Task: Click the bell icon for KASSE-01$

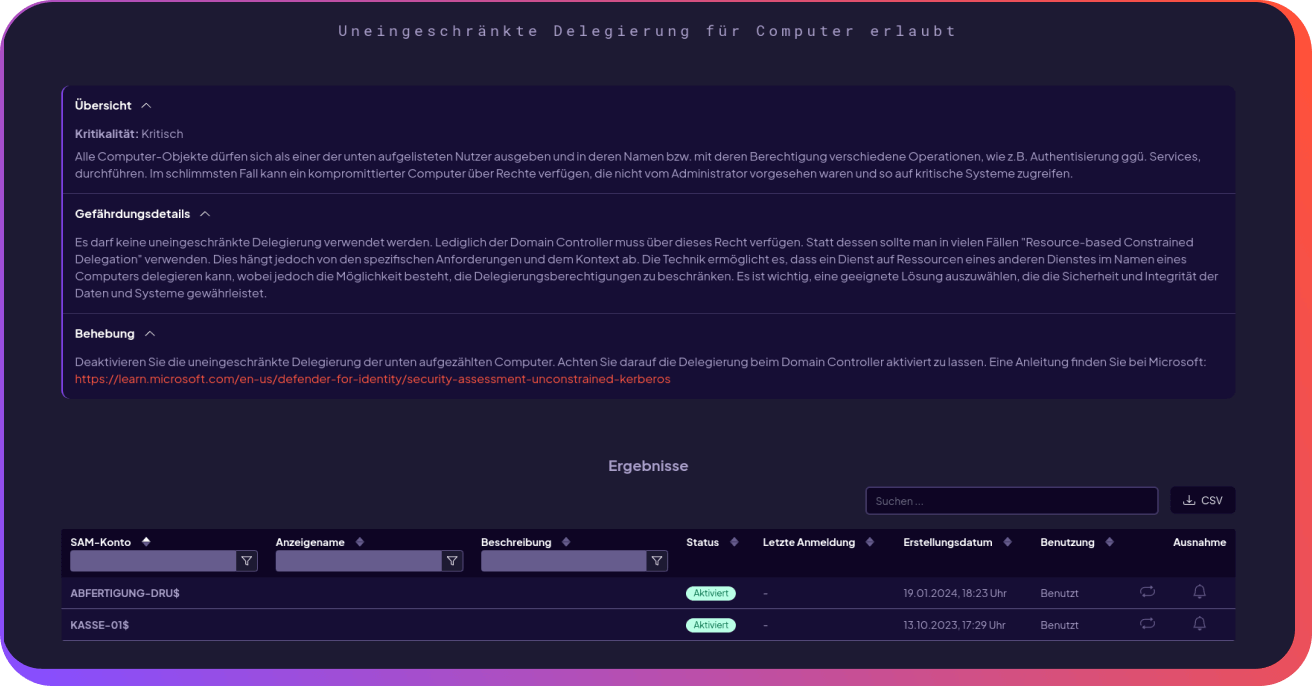Action: click(1200, 624)
